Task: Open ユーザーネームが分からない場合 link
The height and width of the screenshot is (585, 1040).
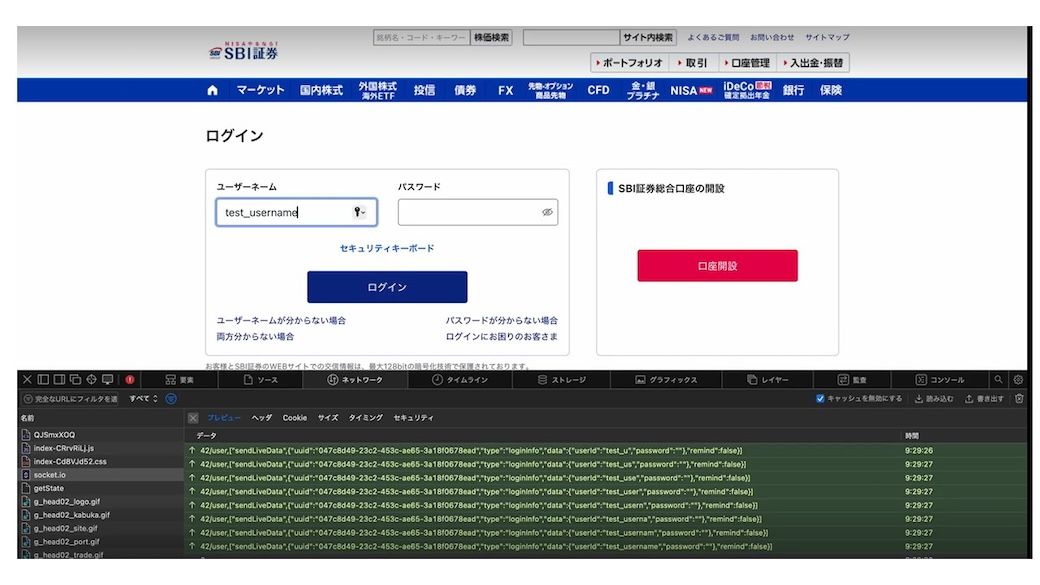Action: pos(281,320)
